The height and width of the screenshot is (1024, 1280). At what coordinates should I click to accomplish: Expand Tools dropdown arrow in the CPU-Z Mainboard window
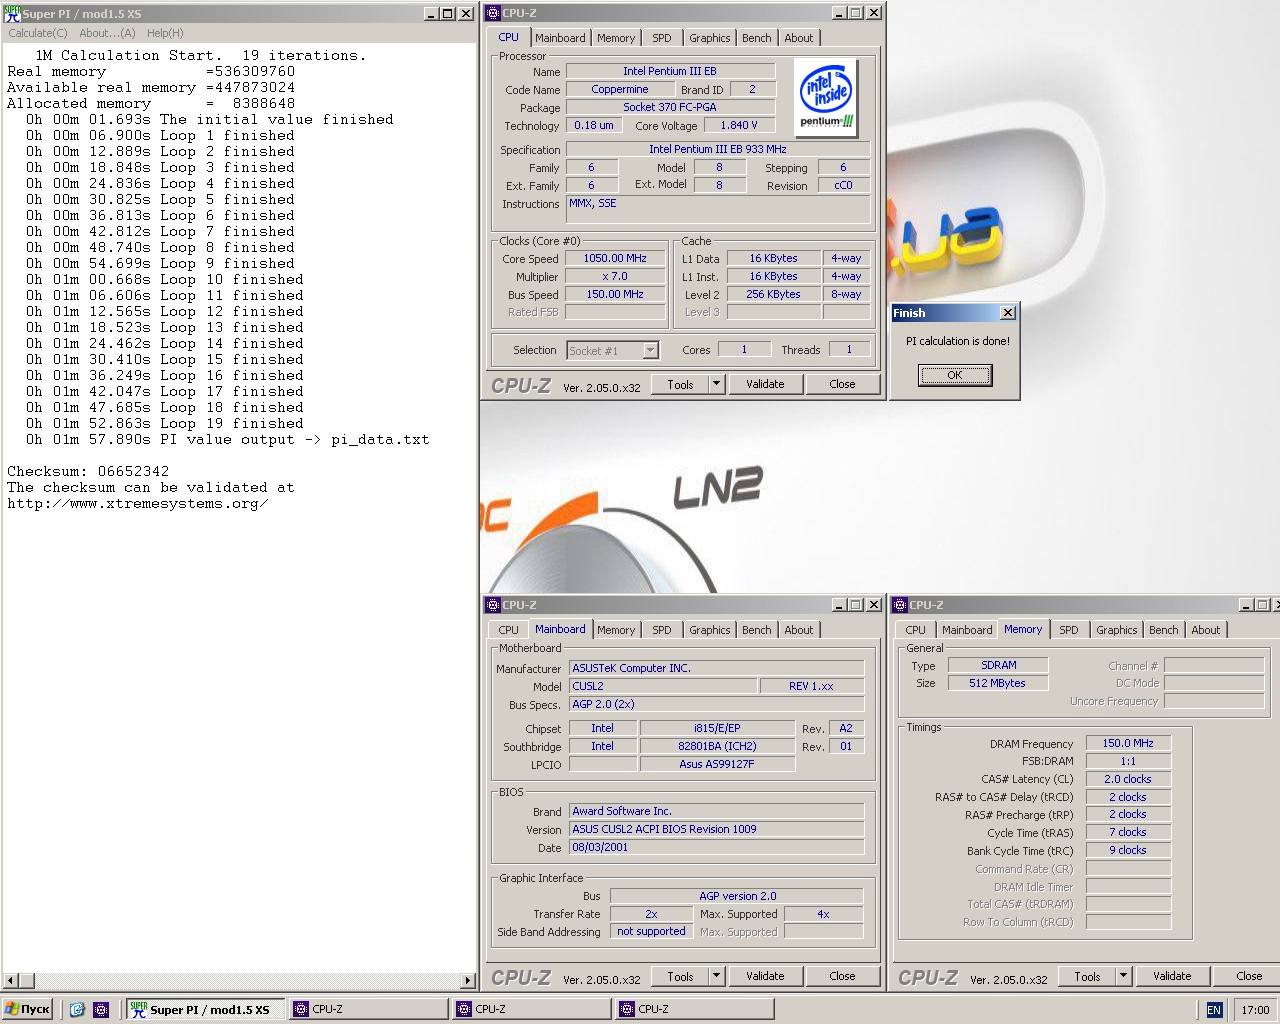click(x=716, y=976)
